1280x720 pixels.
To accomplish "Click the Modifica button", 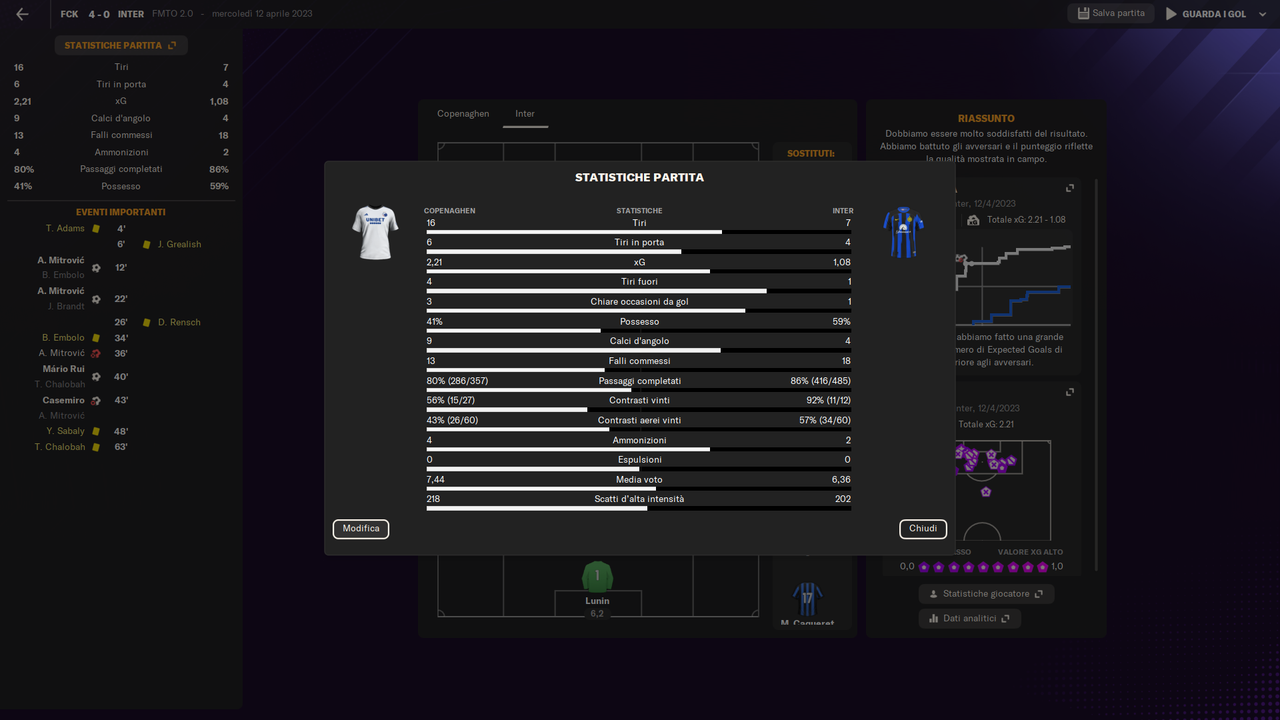I will tap(360, 528).
